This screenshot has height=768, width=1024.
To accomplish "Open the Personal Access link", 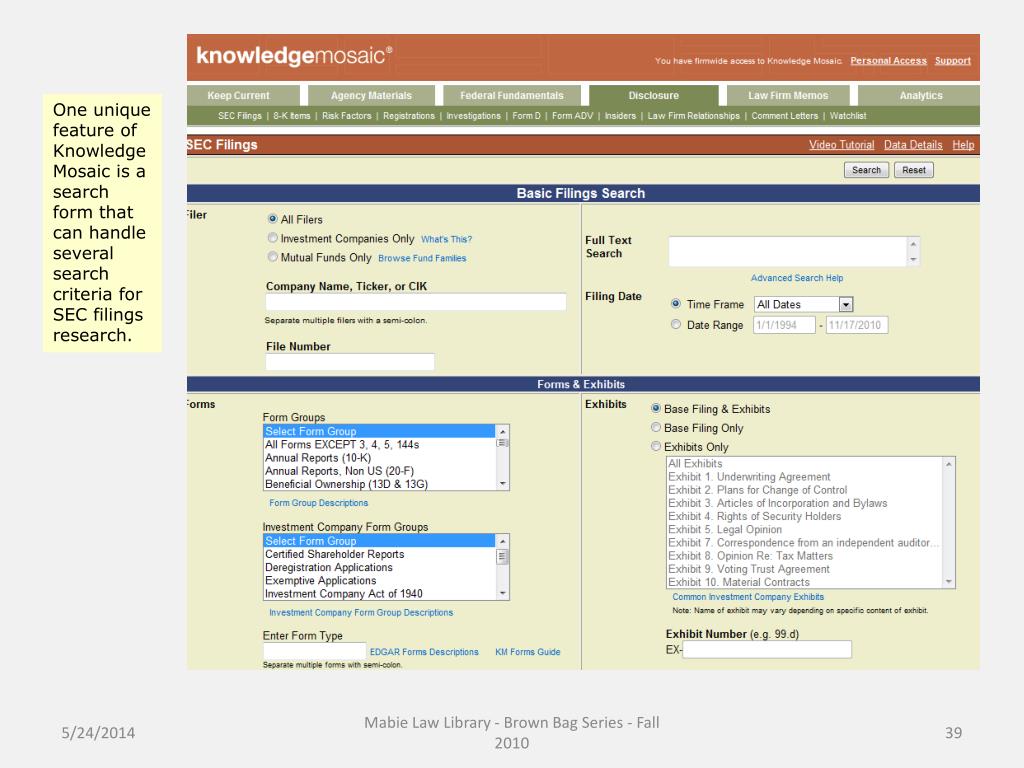I will [x=888, y=61].
